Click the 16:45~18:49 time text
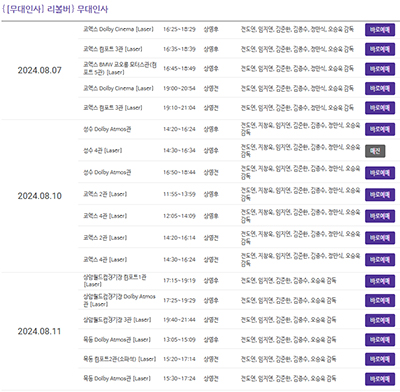400x392 pixels. point(179,68)
